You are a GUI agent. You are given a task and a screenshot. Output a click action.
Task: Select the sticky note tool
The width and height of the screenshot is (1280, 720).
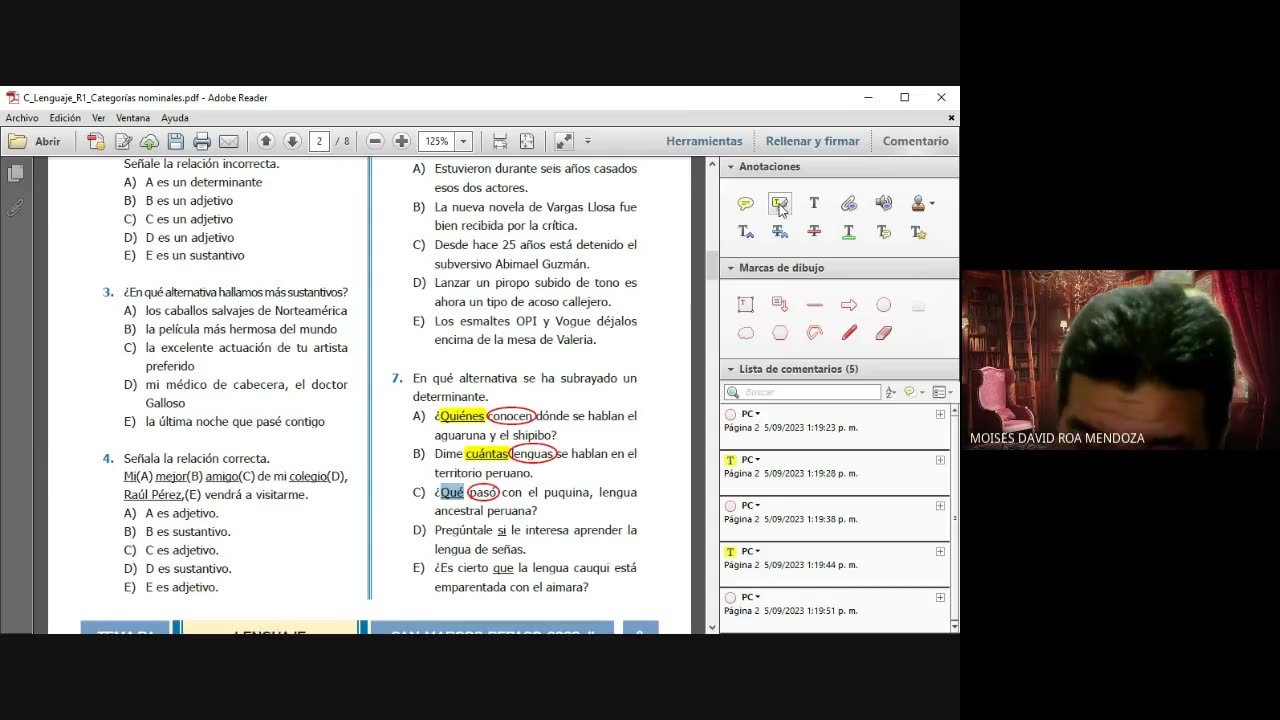pos(745,204)
